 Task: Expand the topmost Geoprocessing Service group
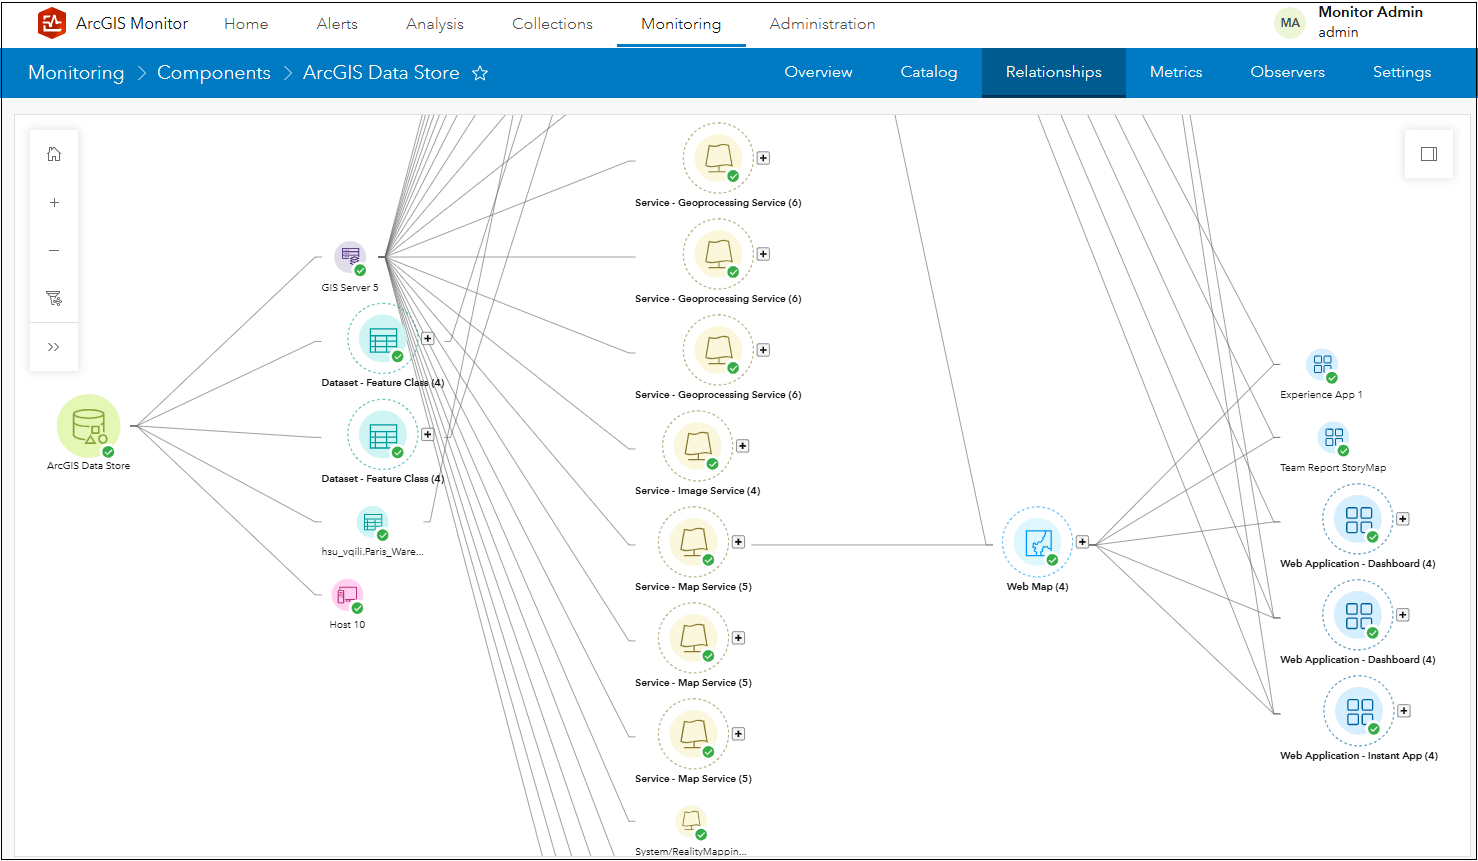[763, 158]
